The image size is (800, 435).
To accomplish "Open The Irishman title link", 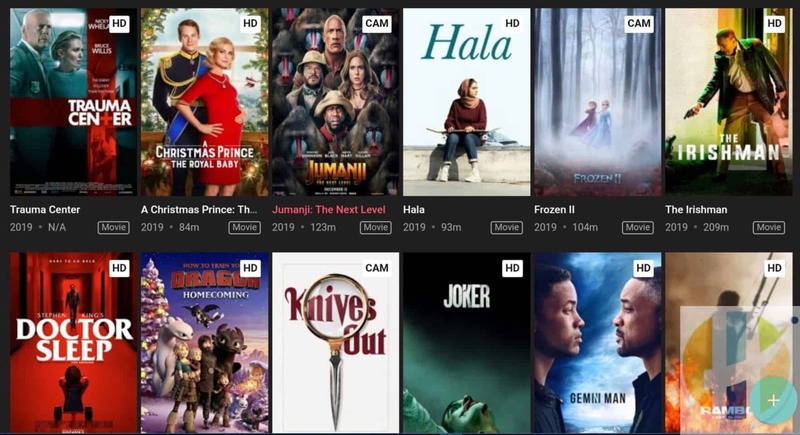I will coord(696,210).
